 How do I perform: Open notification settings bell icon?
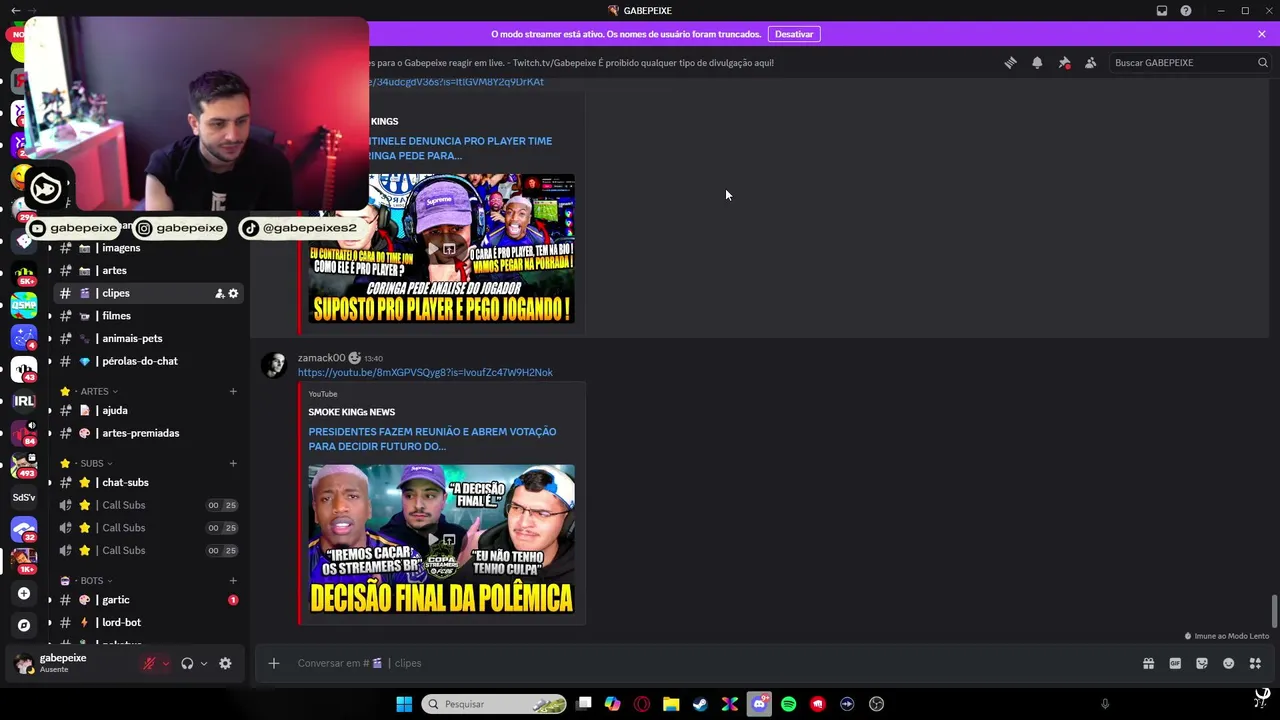(x=1037, y=62)
